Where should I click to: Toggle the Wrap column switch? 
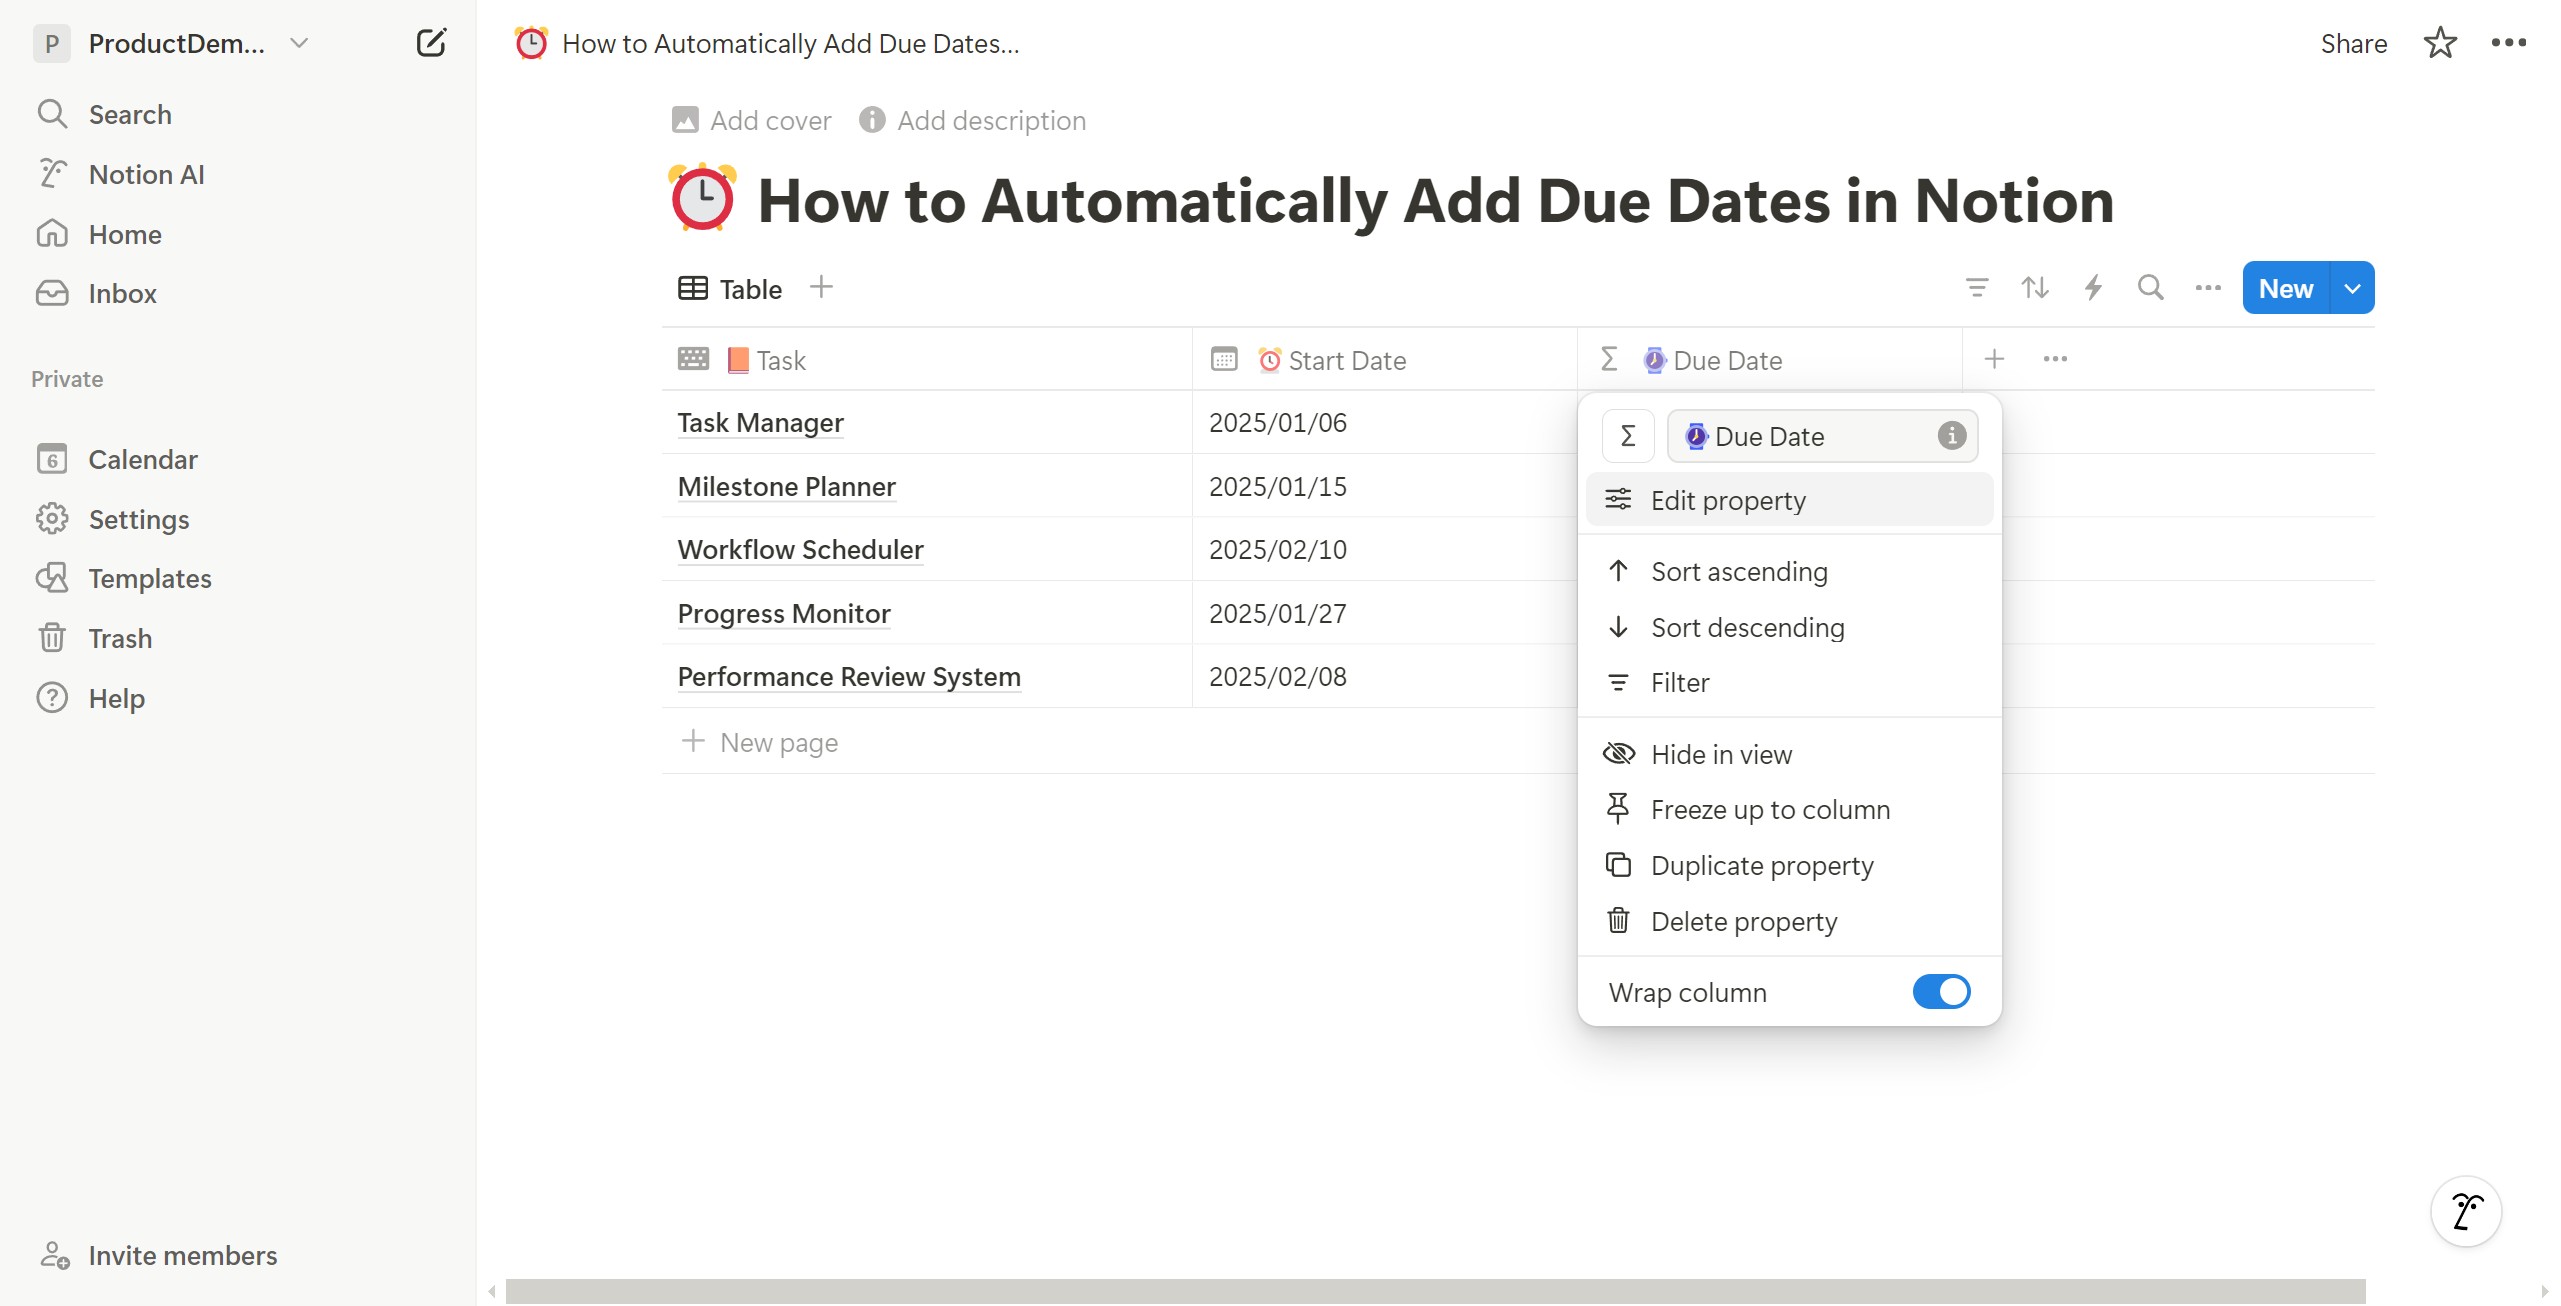click(x=1941, y=992)
